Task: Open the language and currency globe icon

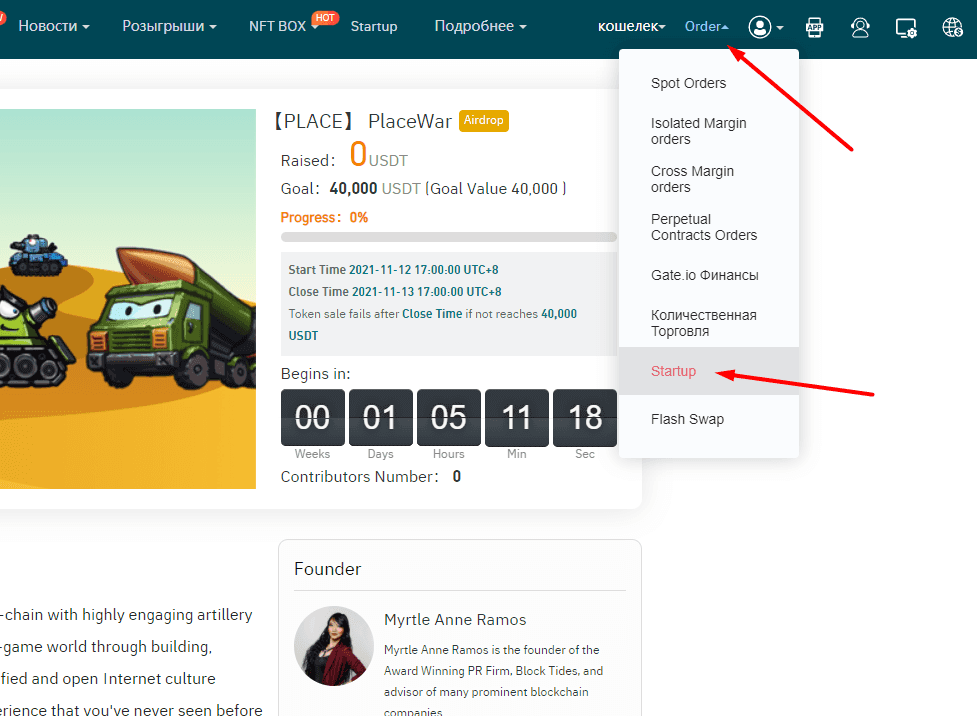Action: point(952,27)
